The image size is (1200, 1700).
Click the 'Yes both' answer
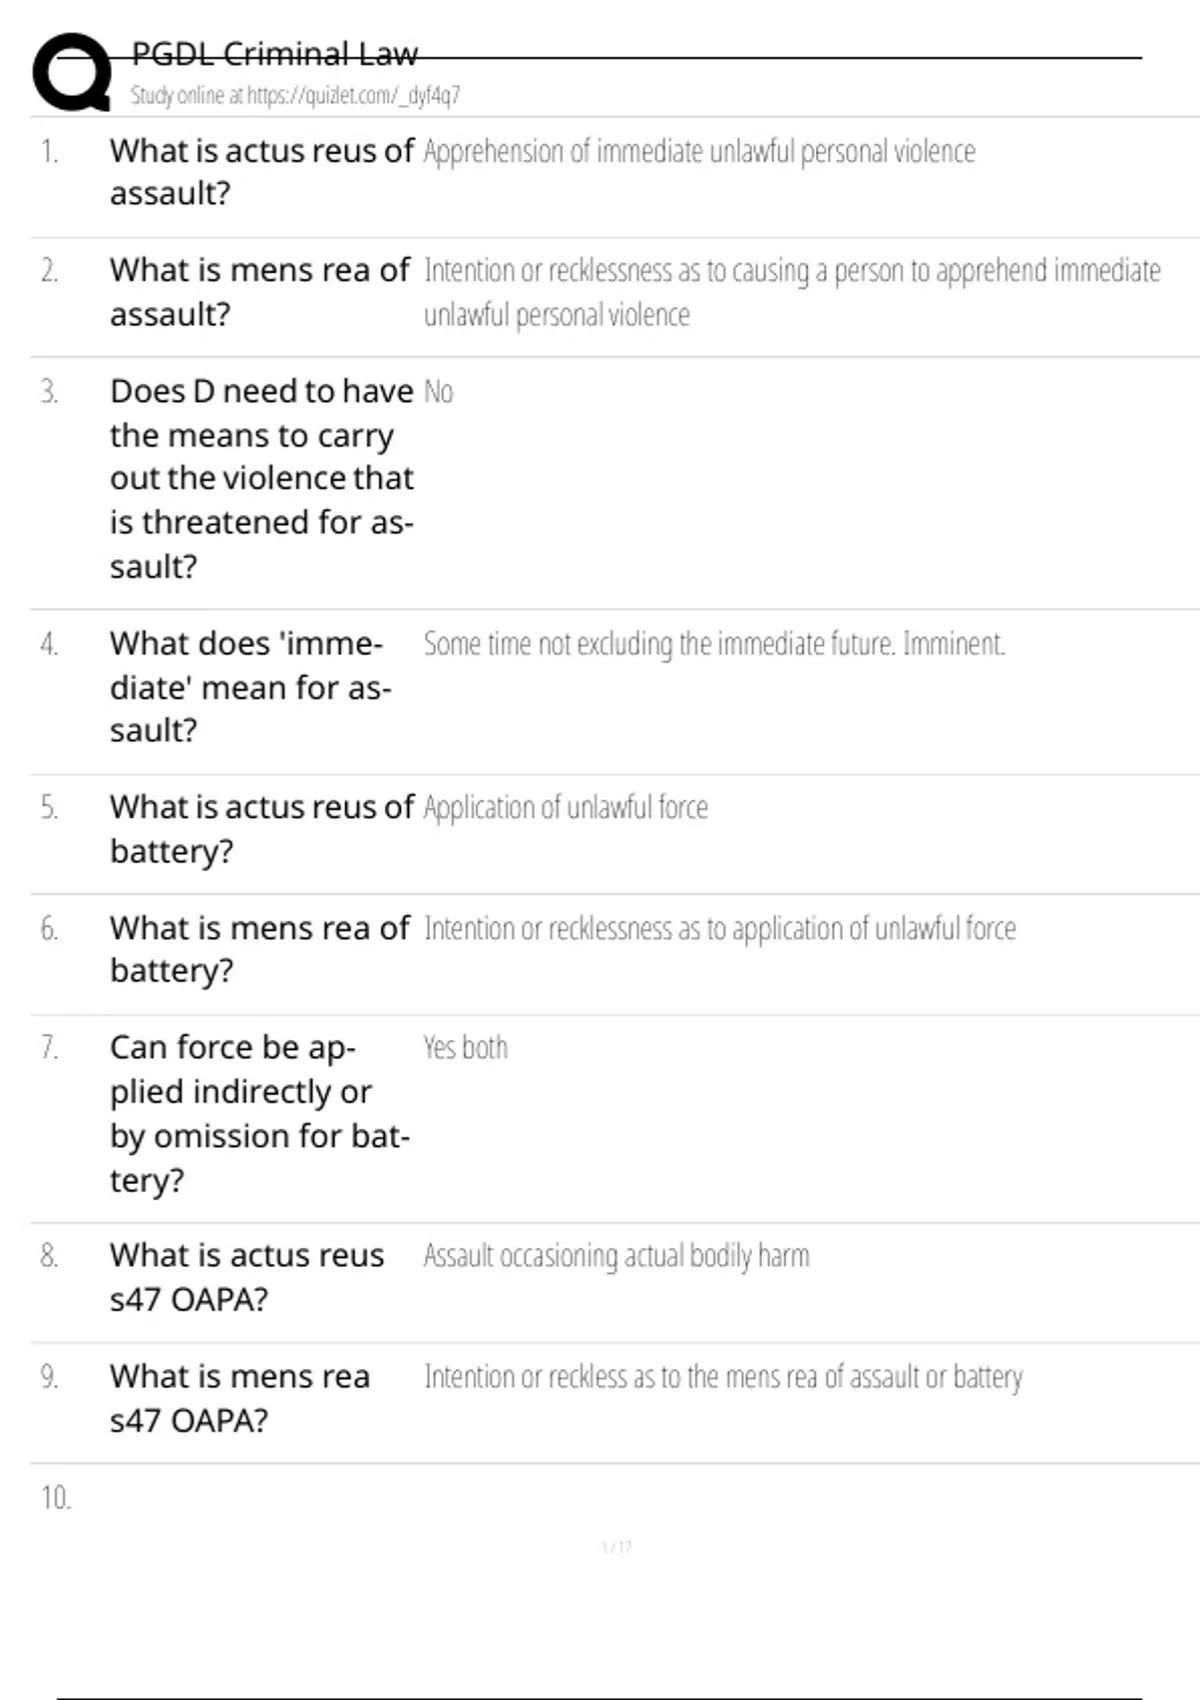click(465, 1048)
